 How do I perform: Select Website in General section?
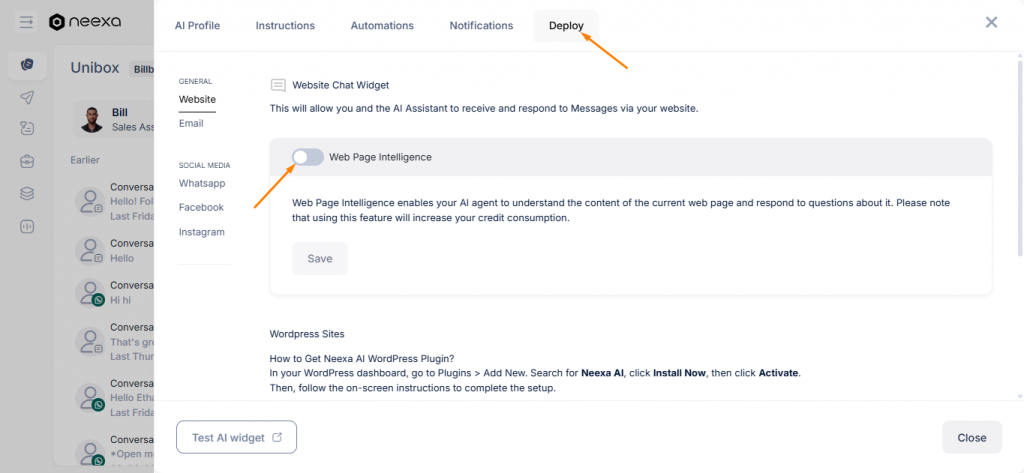[x=197, y=99]
